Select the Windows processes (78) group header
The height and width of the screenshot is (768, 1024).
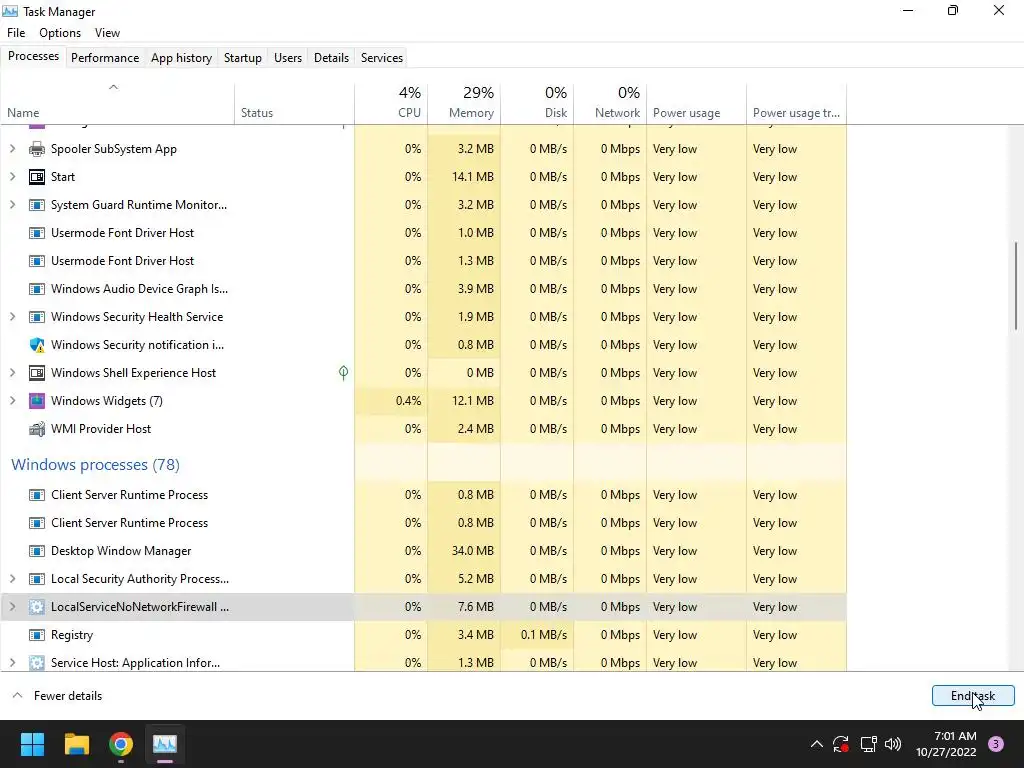click(95, 464)
